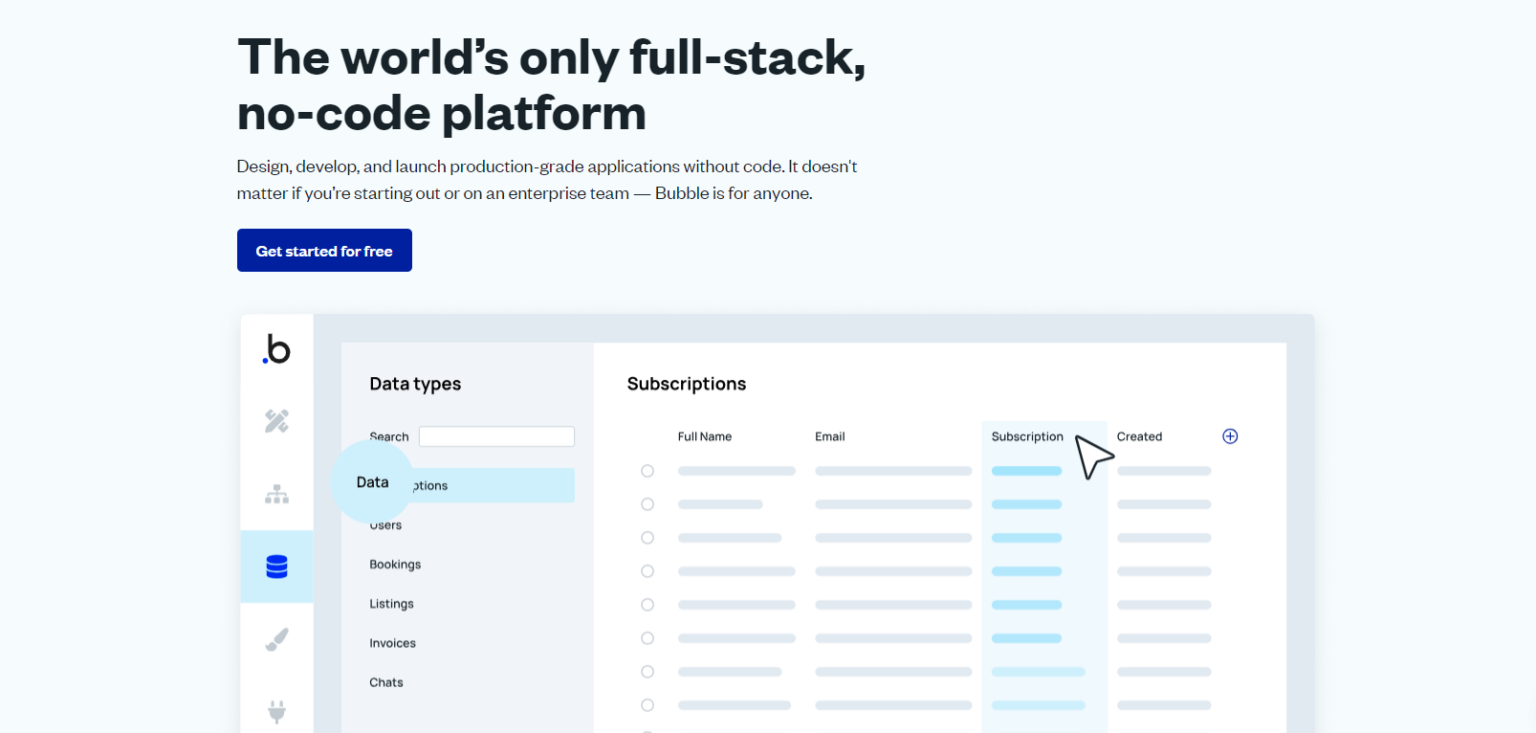Select the second row radio button
1536x733 pixels.
647,504
